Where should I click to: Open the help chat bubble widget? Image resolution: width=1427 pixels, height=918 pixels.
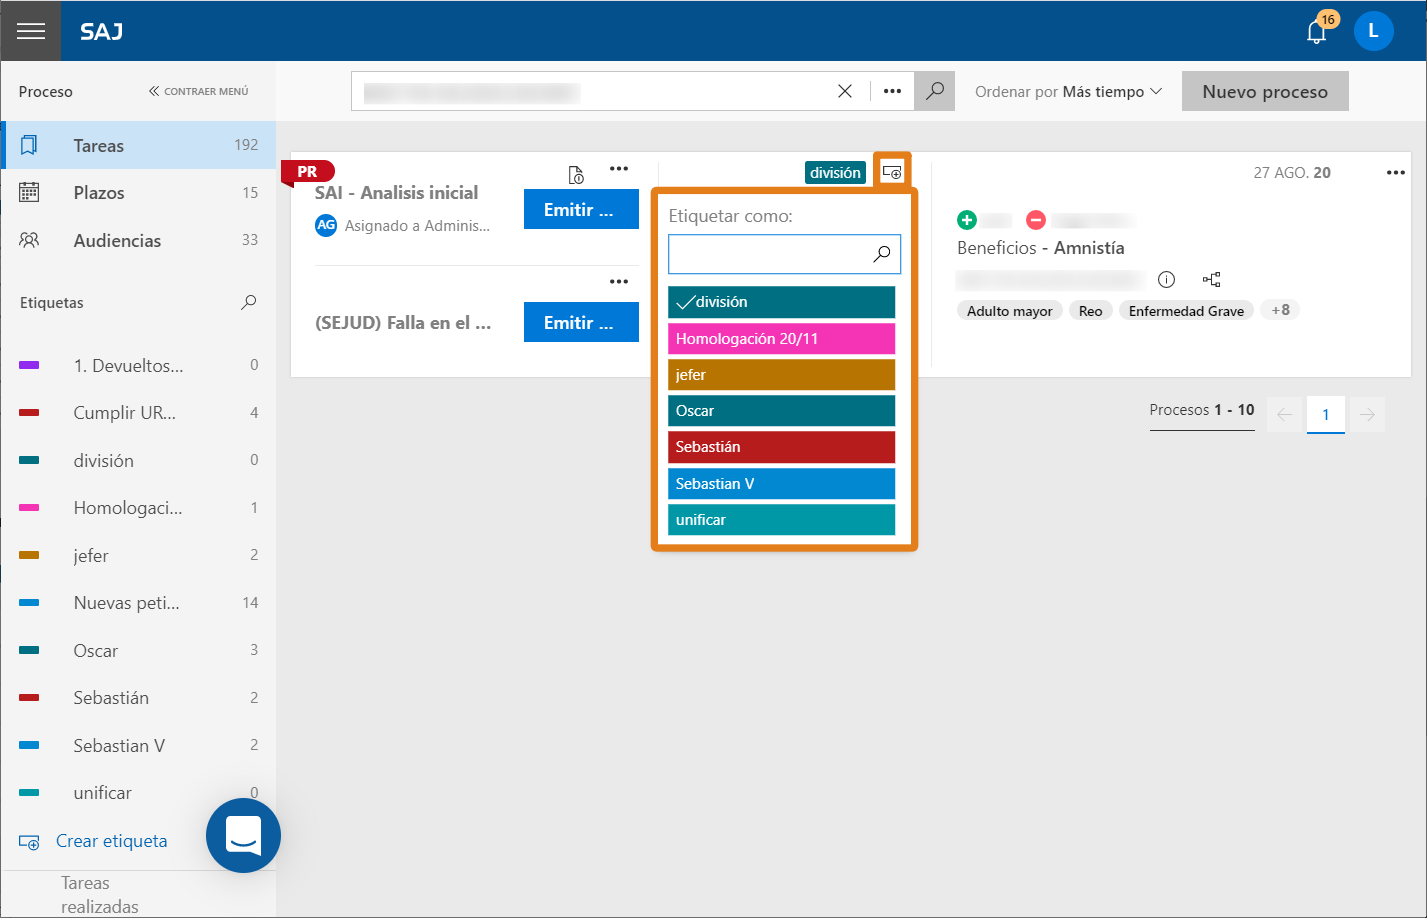click(243, 835)
